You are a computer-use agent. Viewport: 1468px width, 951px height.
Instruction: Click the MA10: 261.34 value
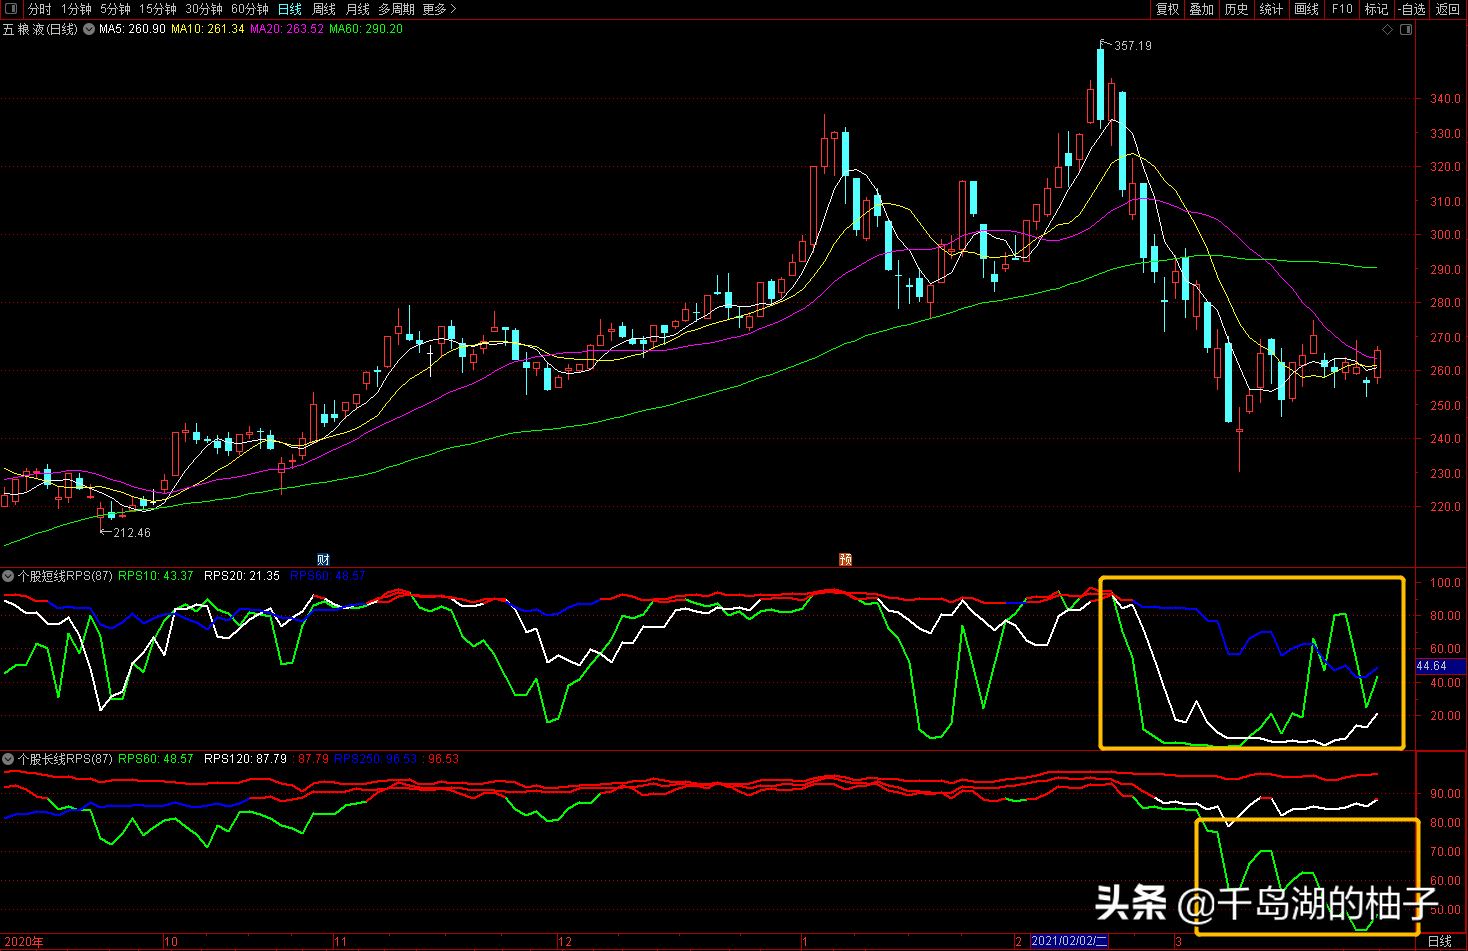pos(208,29)
